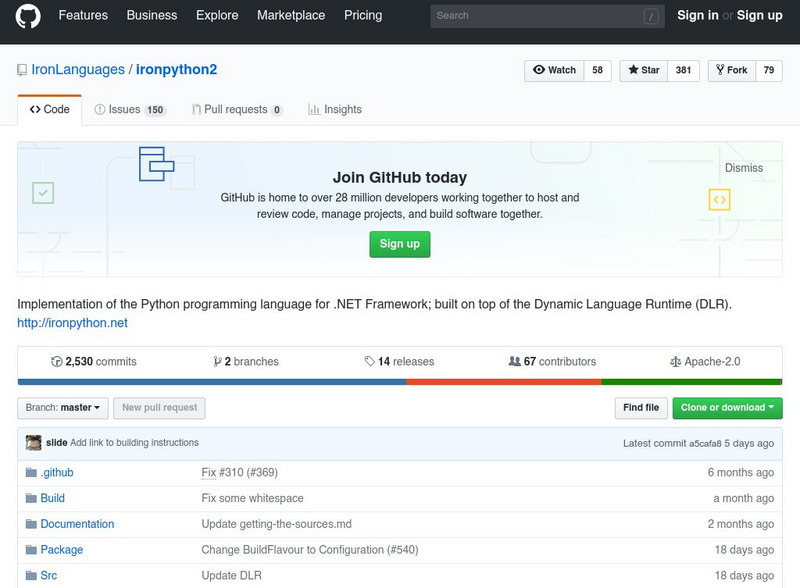Click the repository book icon
Image resolution: width=800 pixels, height=588 pixels.
[x=21, y=71]
